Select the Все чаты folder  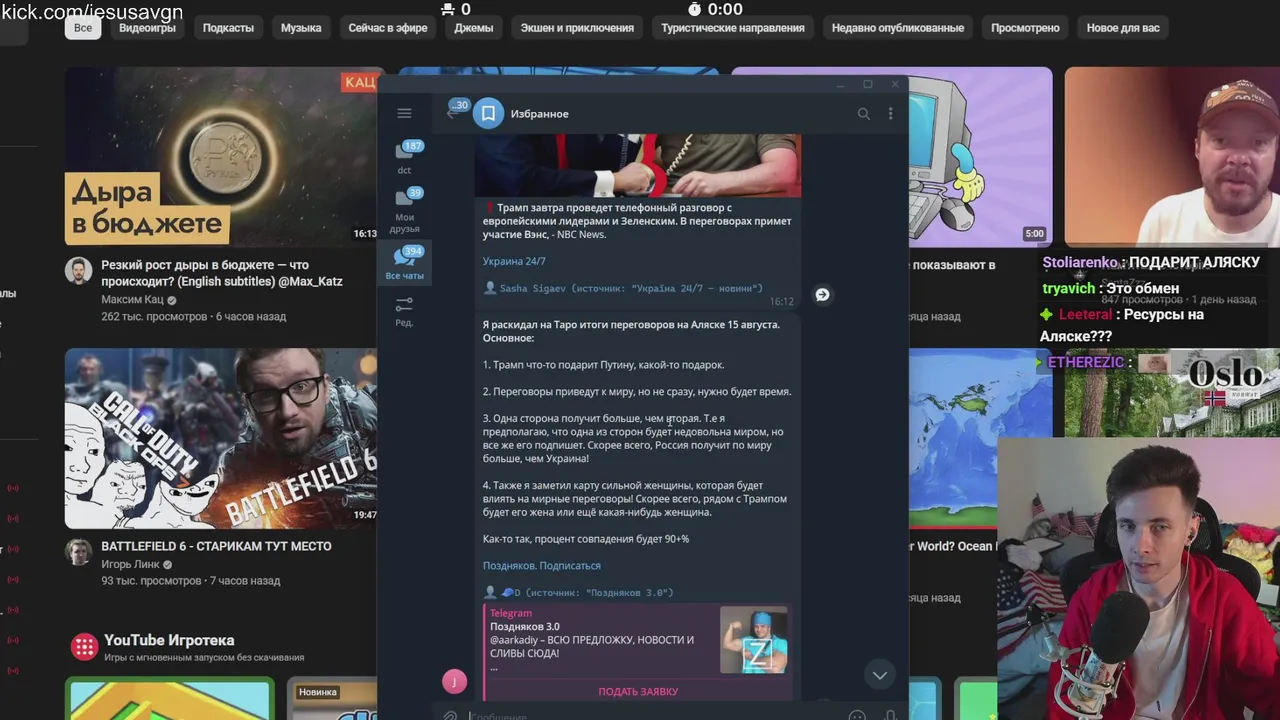point(404,263)
